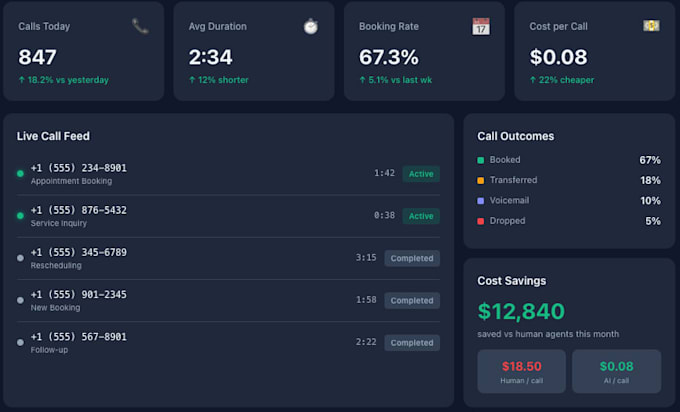Click gray status dot for 567-8901 call

tap(20, 342)
